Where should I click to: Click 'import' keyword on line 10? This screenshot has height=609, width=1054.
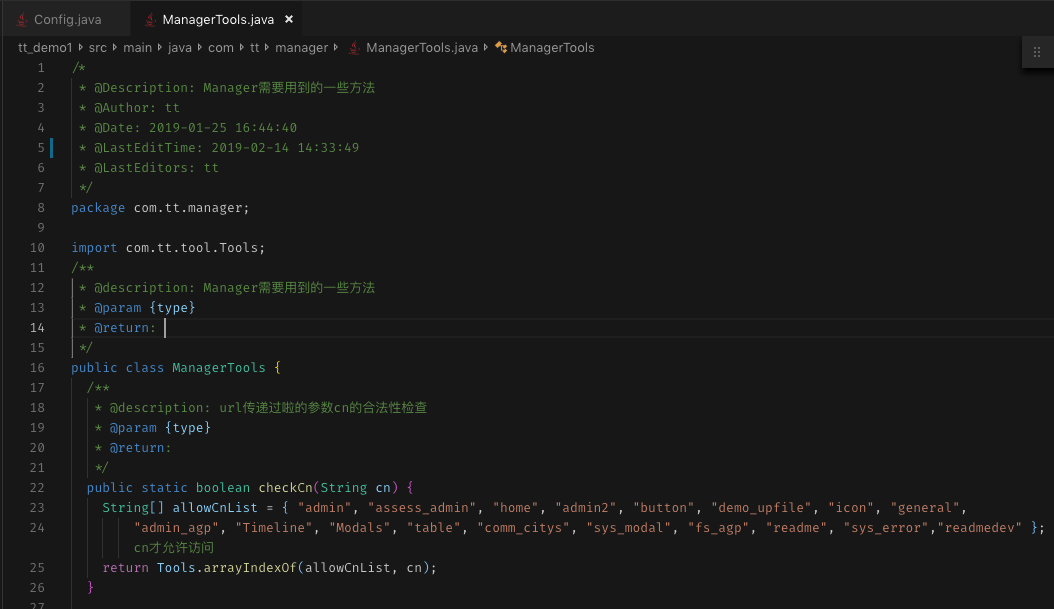coord(94,247)
